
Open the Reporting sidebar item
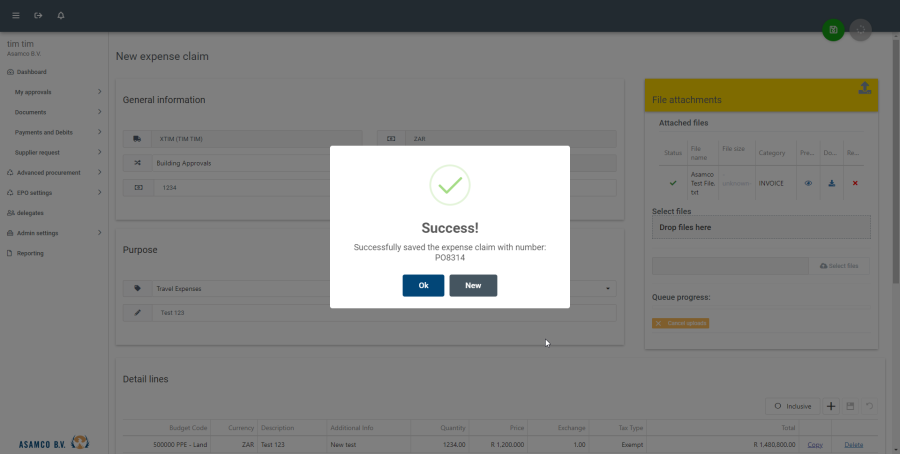(30, 253)
